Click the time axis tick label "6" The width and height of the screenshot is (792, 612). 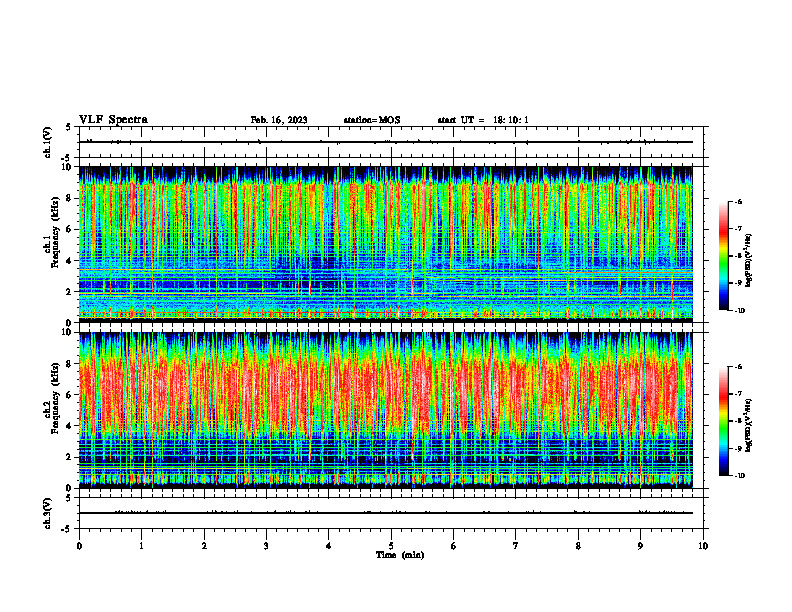tap(453, 546)
